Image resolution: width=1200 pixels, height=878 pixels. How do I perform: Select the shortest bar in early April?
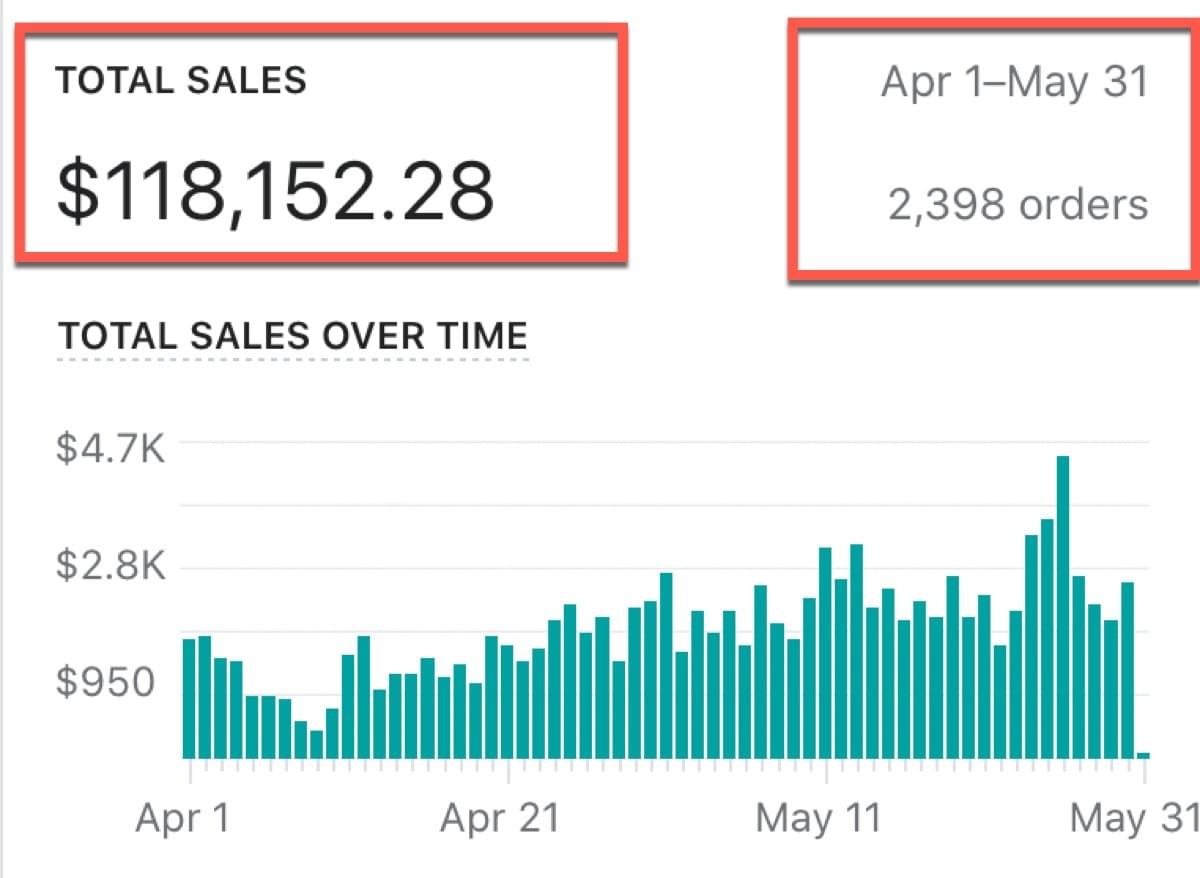(x=317, y=744)
